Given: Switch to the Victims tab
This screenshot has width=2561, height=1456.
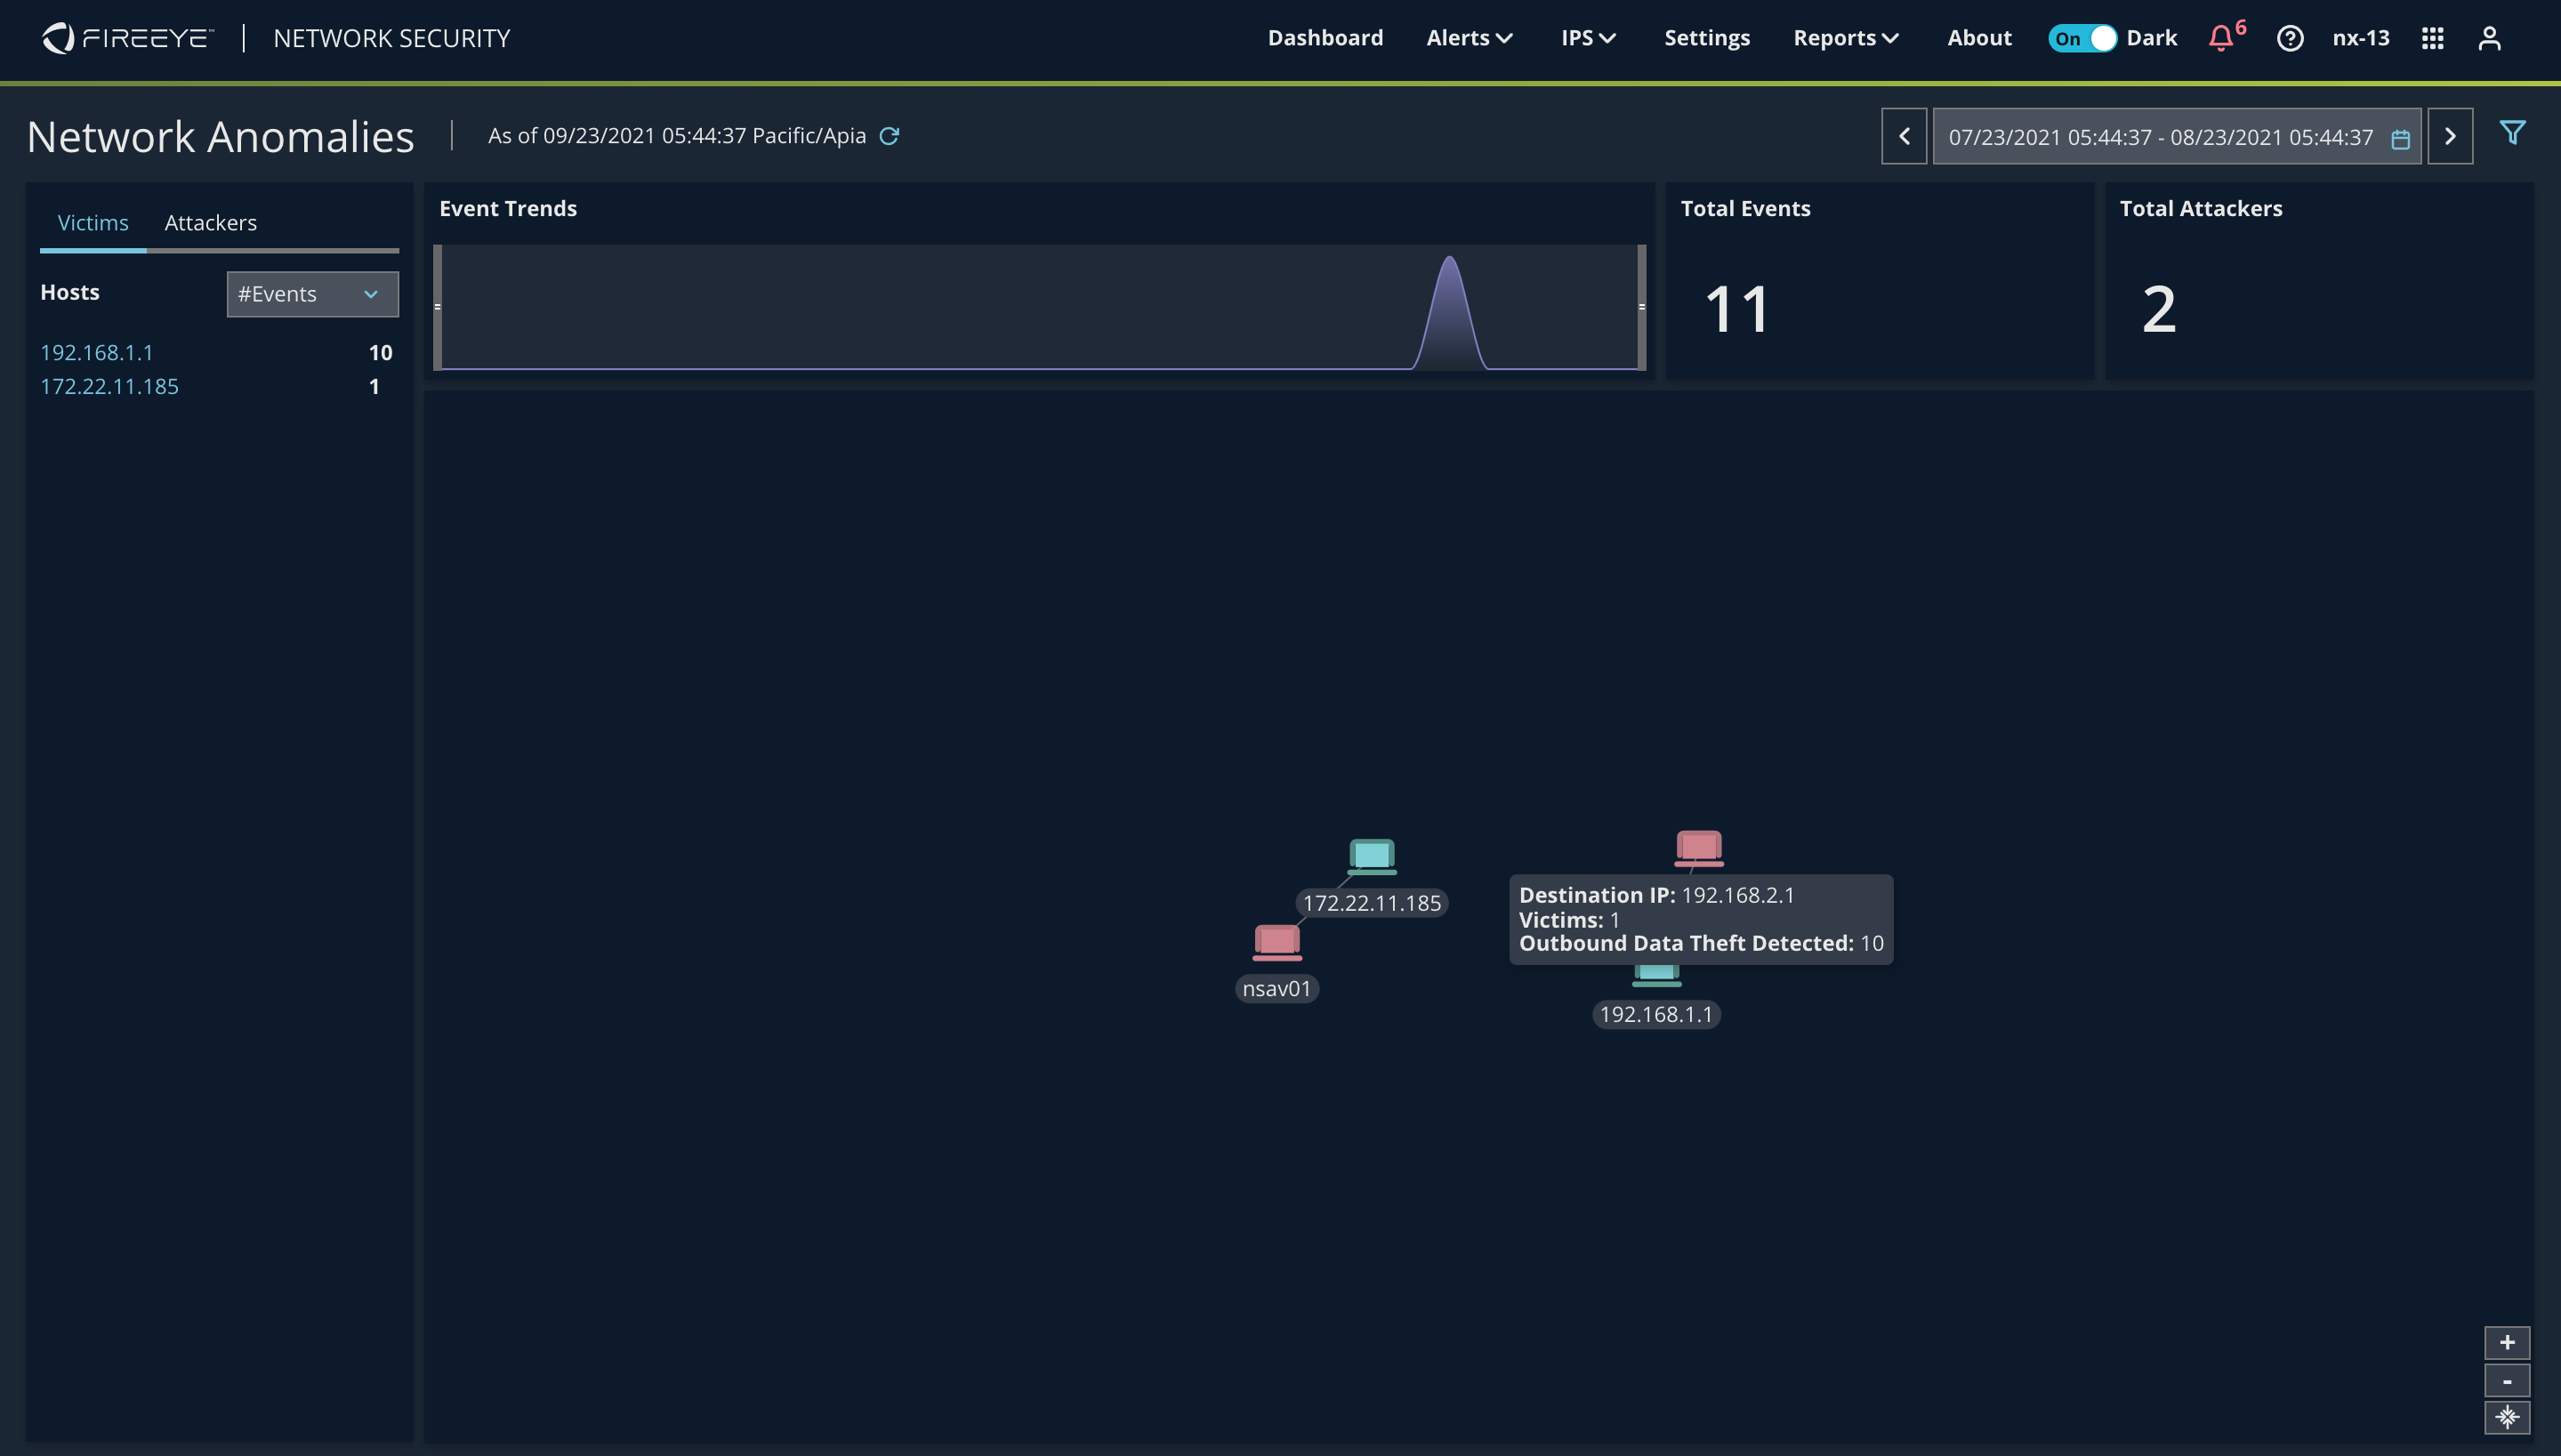Looking at the screenshot, I should tap(93, 223).
